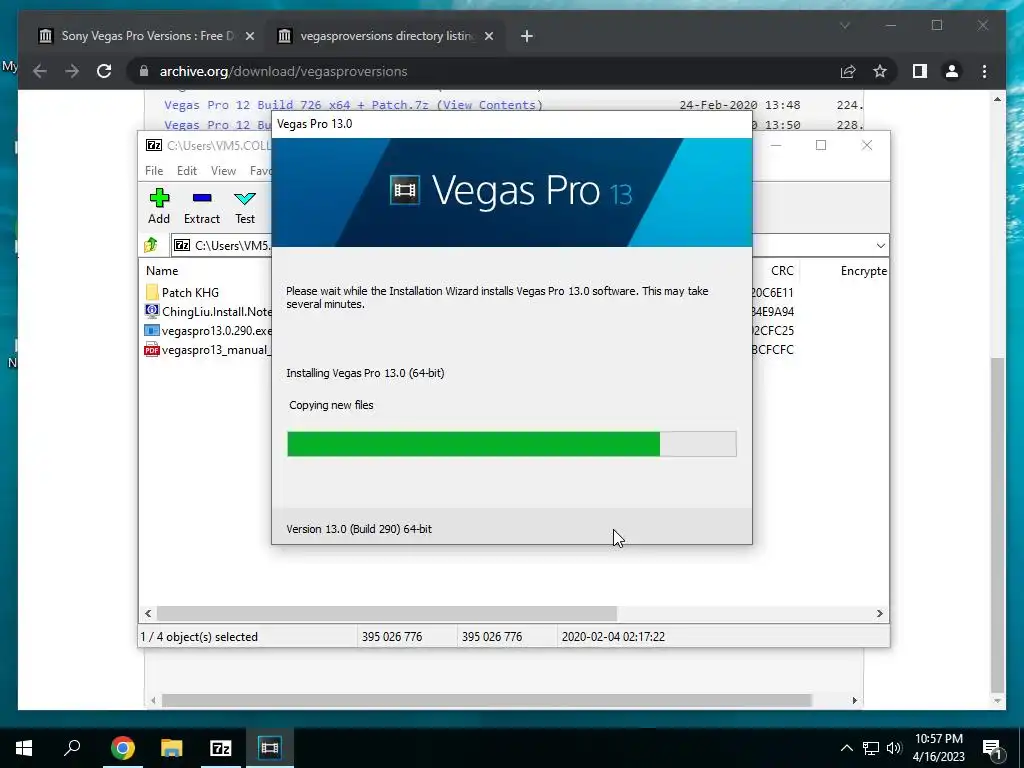The height and width of the screenshot is (768, 1024).
Task: Switch to Vegas Pro installer taskbar icon
Action: pyautogui.click(x=270, y=748)
